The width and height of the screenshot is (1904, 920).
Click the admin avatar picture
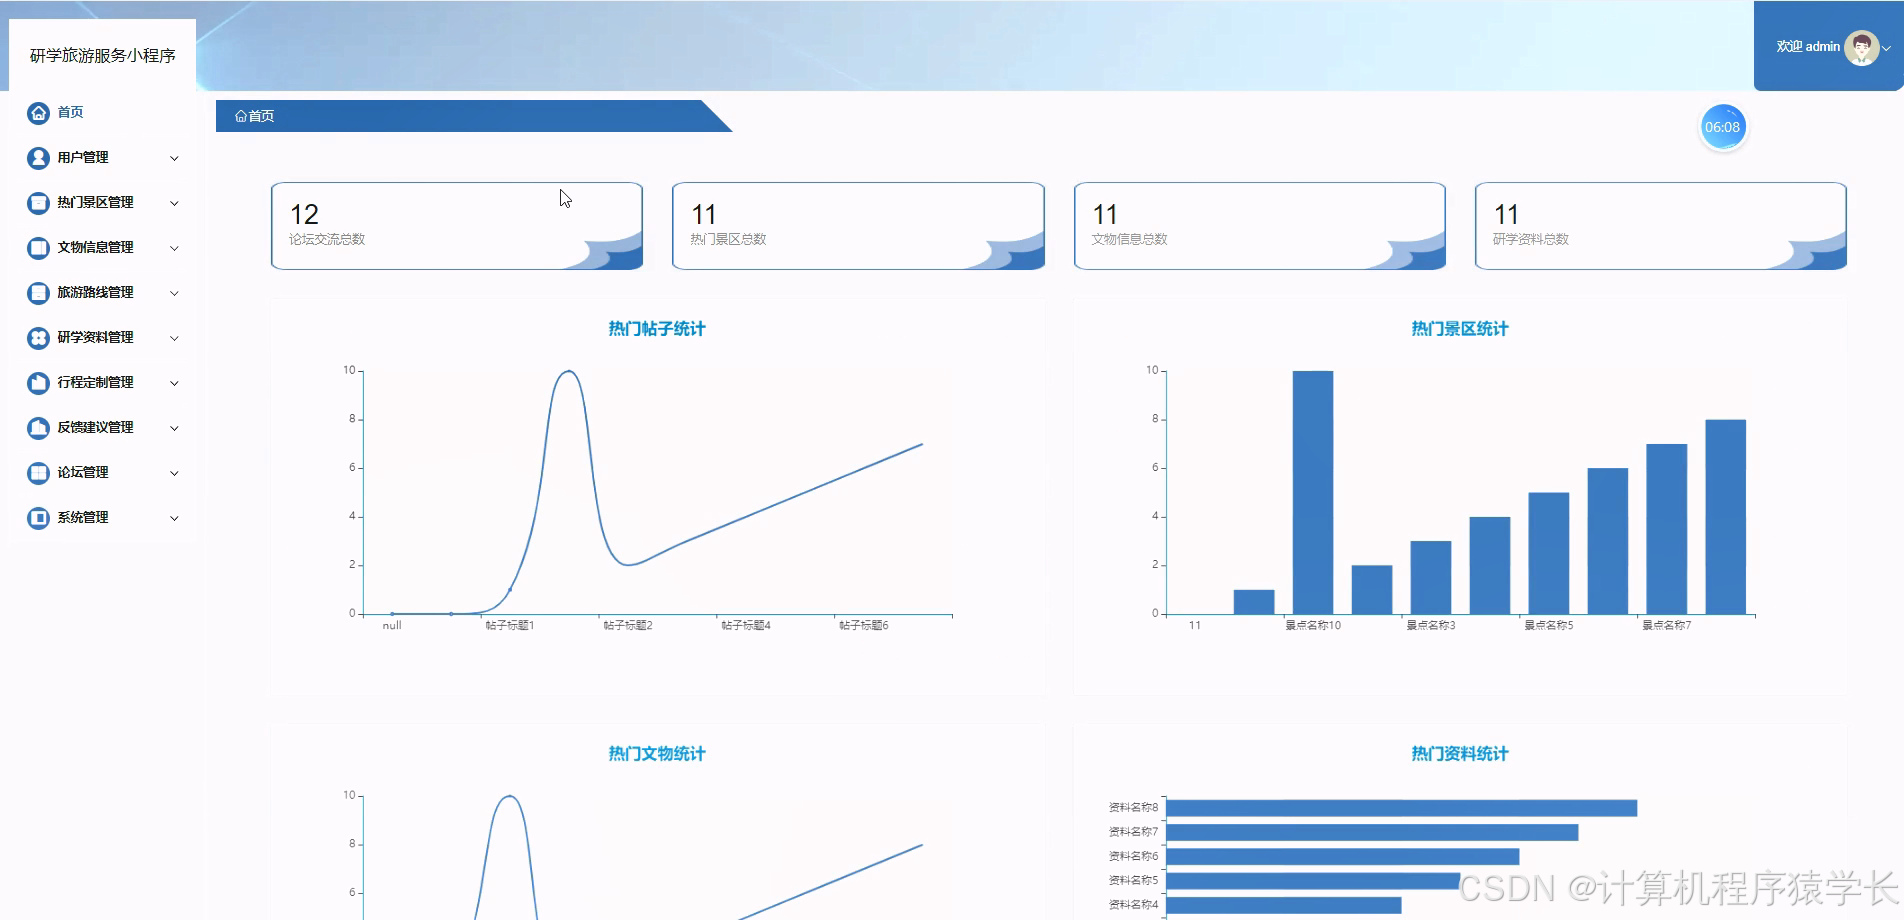coord(1861,47)
